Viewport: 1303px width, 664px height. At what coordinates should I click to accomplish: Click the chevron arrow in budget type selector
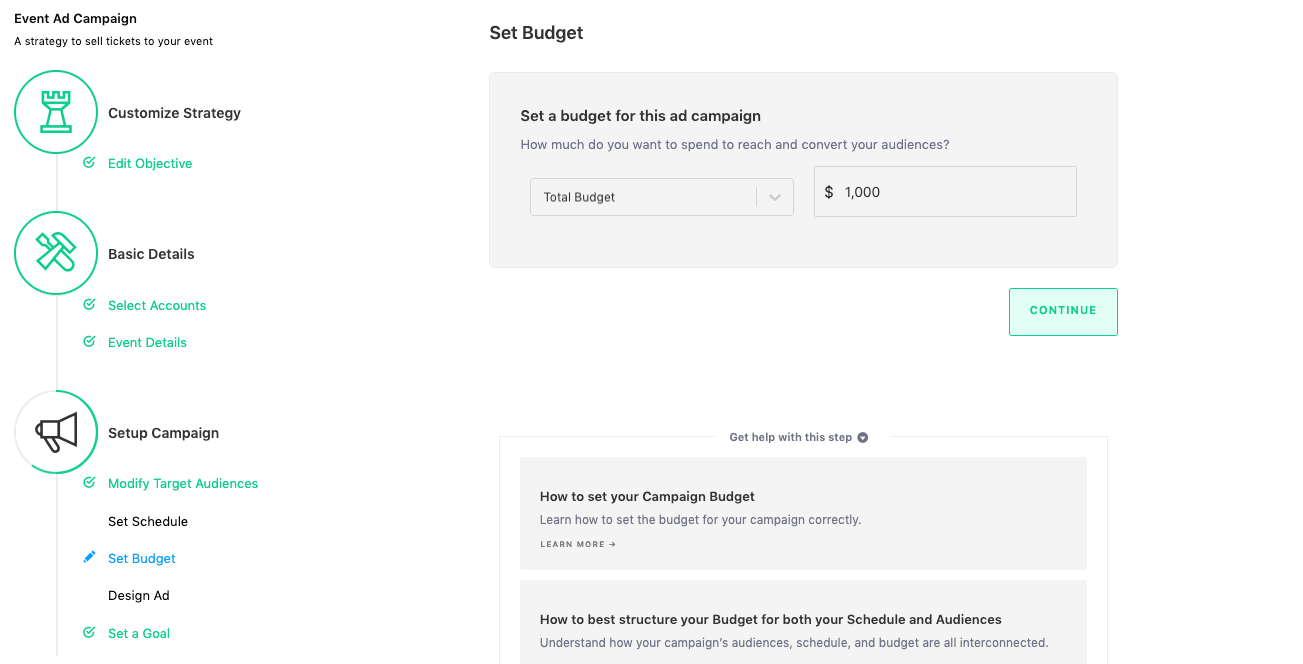(x=774, y=197)
